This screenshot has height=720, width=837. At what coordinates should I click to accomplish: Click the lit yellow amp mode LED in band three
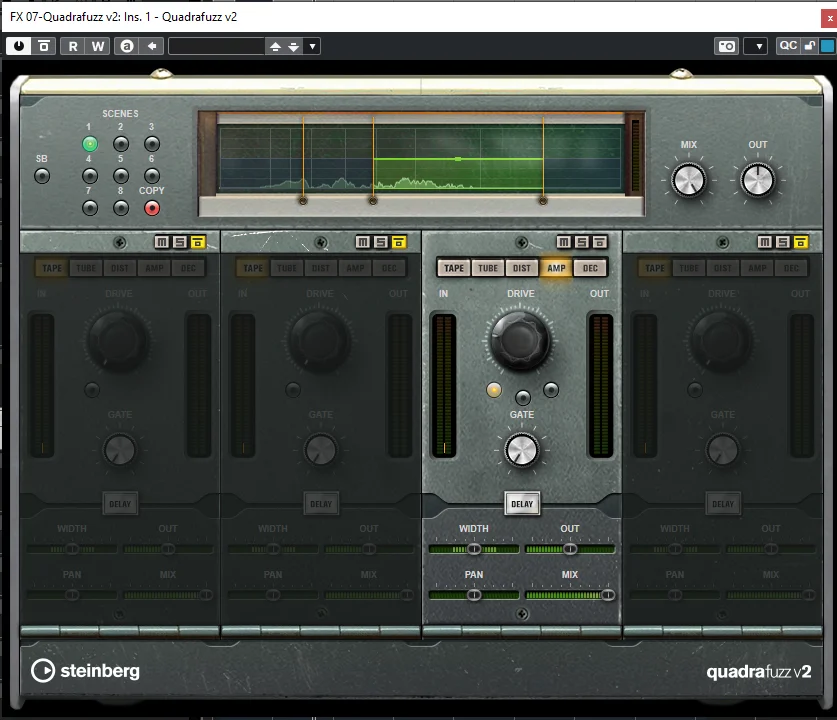[x=494, y=390]
